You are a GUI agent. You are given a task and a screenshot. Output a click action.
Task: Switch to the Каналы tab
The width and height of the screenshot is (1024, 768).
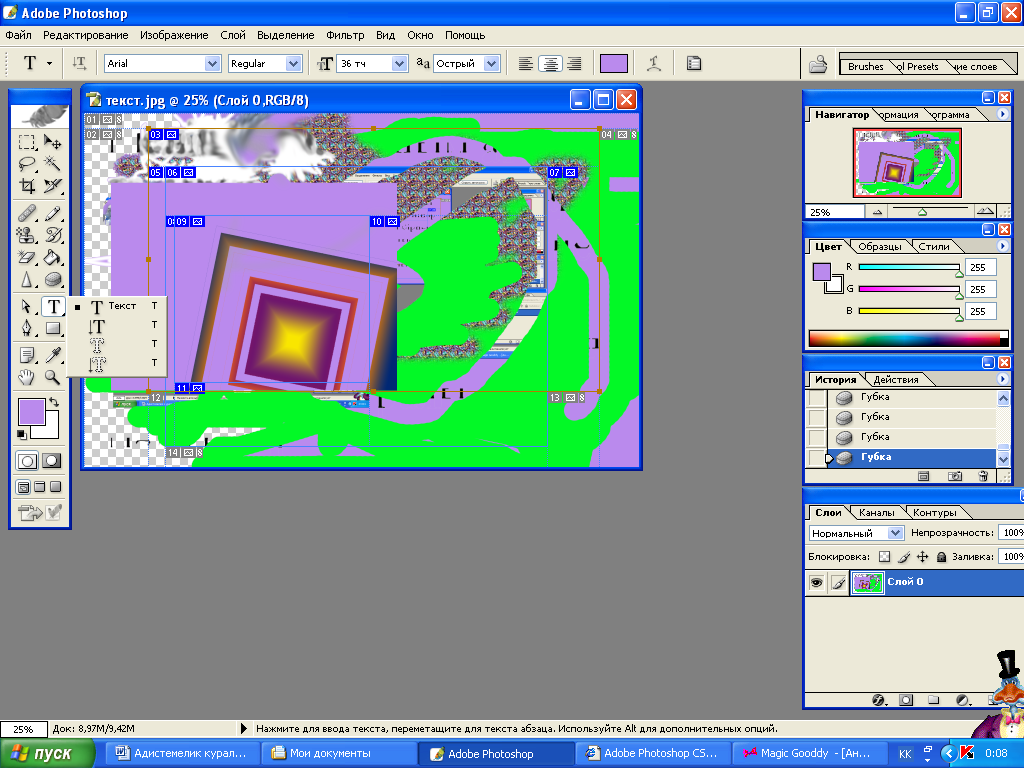pos(876,513)
